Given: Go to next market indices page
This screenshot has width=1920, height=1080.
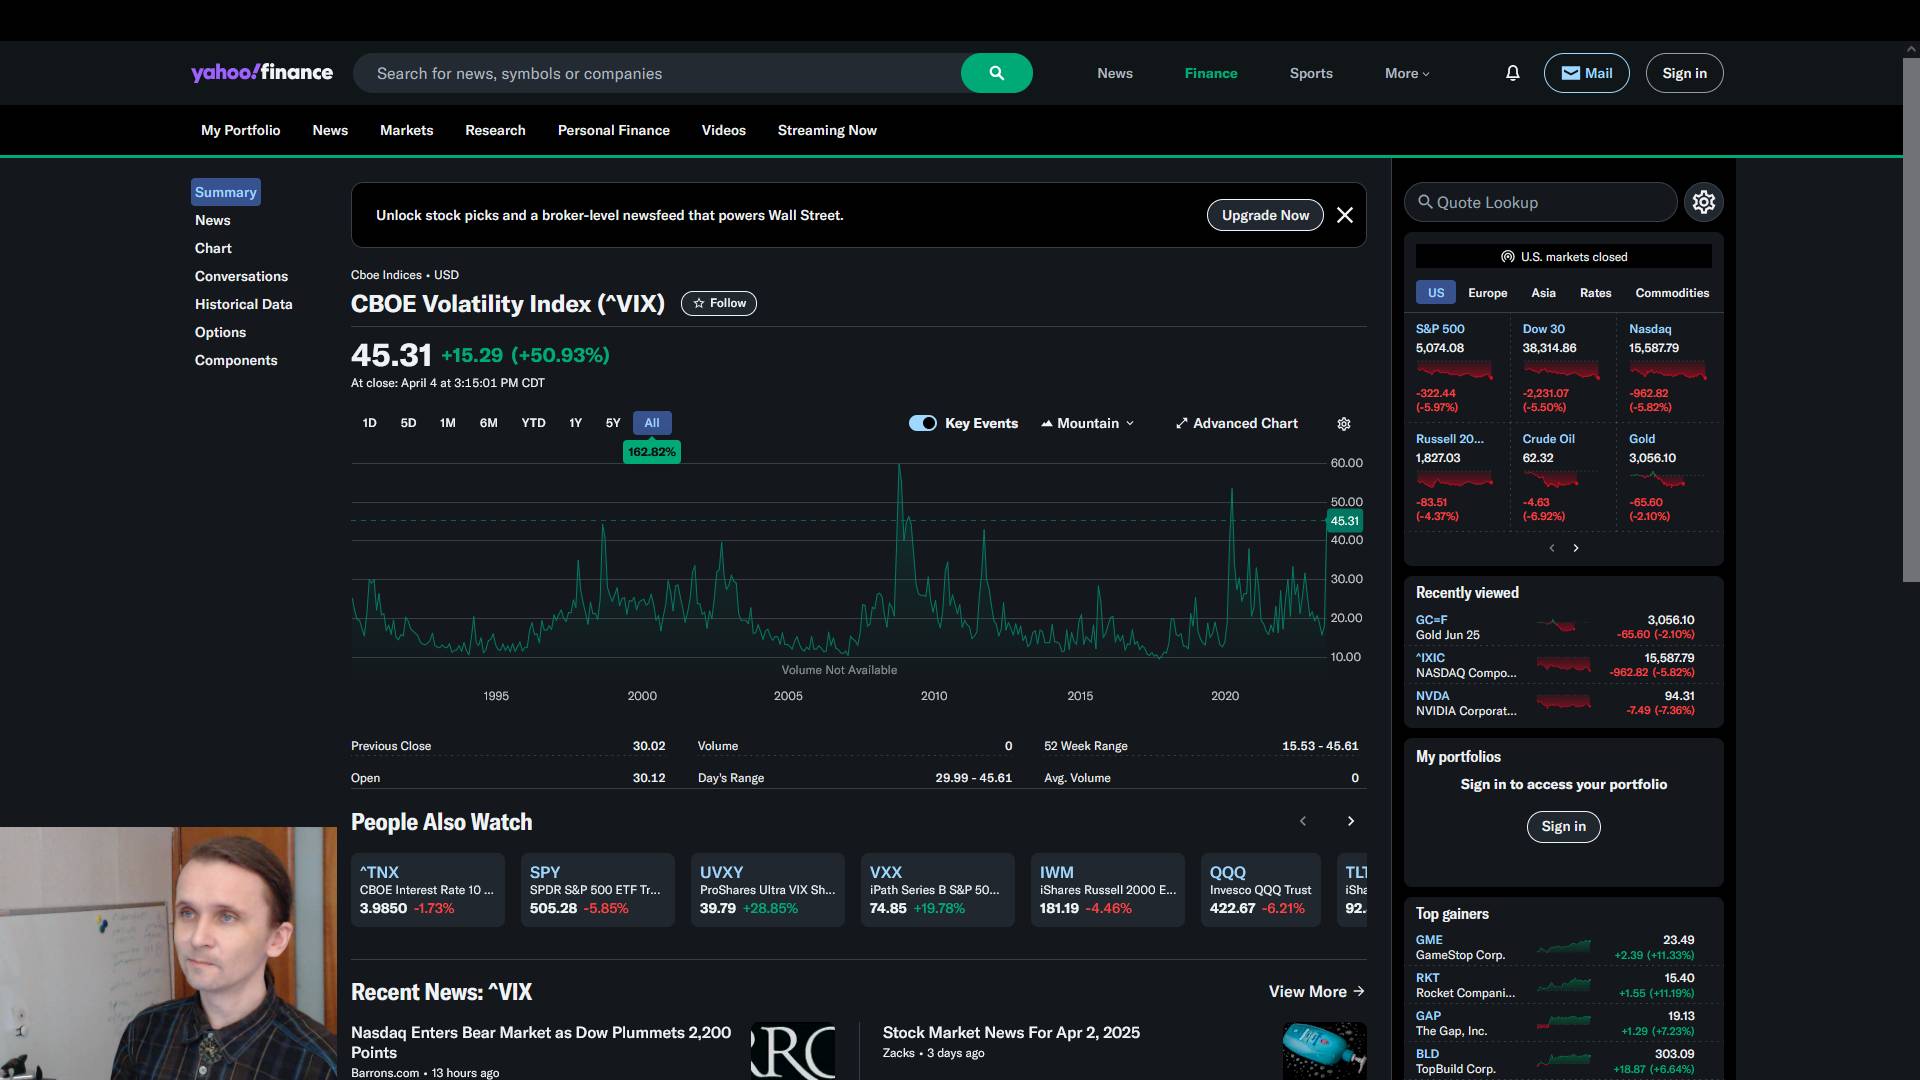Looking at the screenshot, I should (x=1576, y=548).
